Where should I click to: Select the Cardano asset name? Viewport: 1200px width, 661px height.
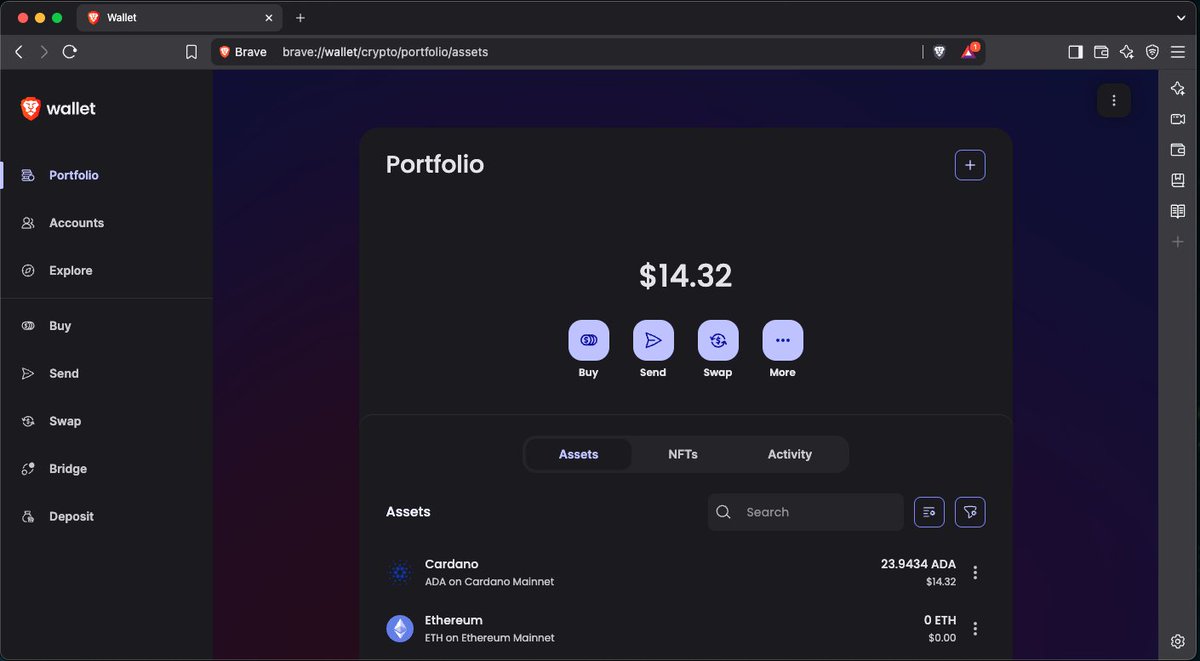coord(452,564)
